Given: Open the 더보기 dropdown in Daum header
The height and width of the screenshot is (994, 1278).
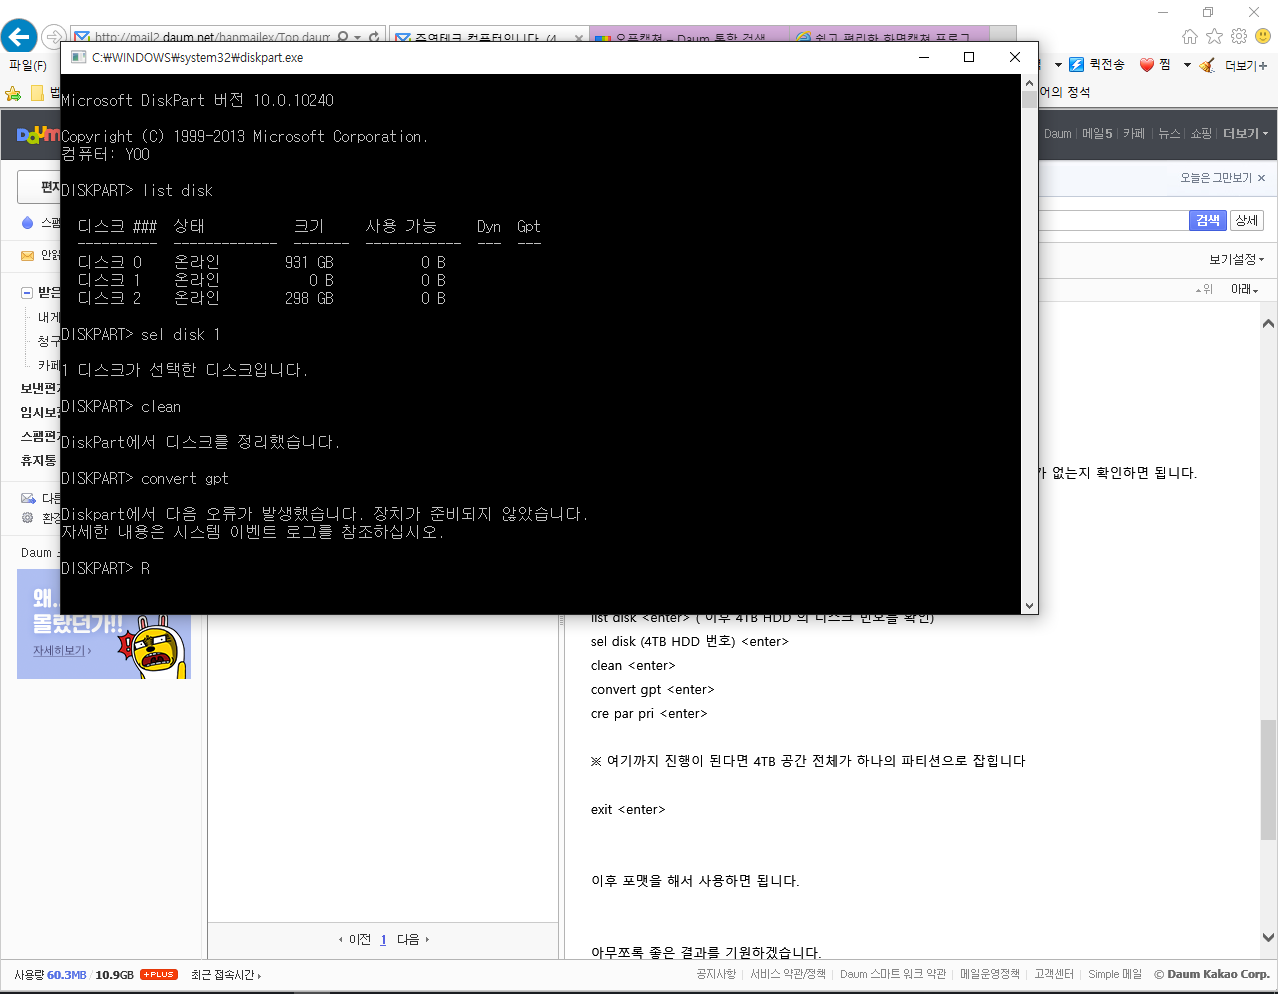Looking at the screenshot, I should 1245,134.
